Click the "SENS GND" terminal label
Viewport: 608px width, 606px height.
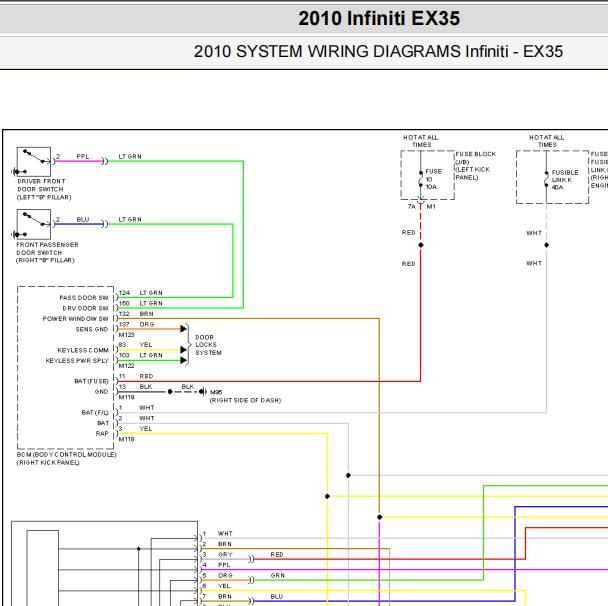coord(92,329)
